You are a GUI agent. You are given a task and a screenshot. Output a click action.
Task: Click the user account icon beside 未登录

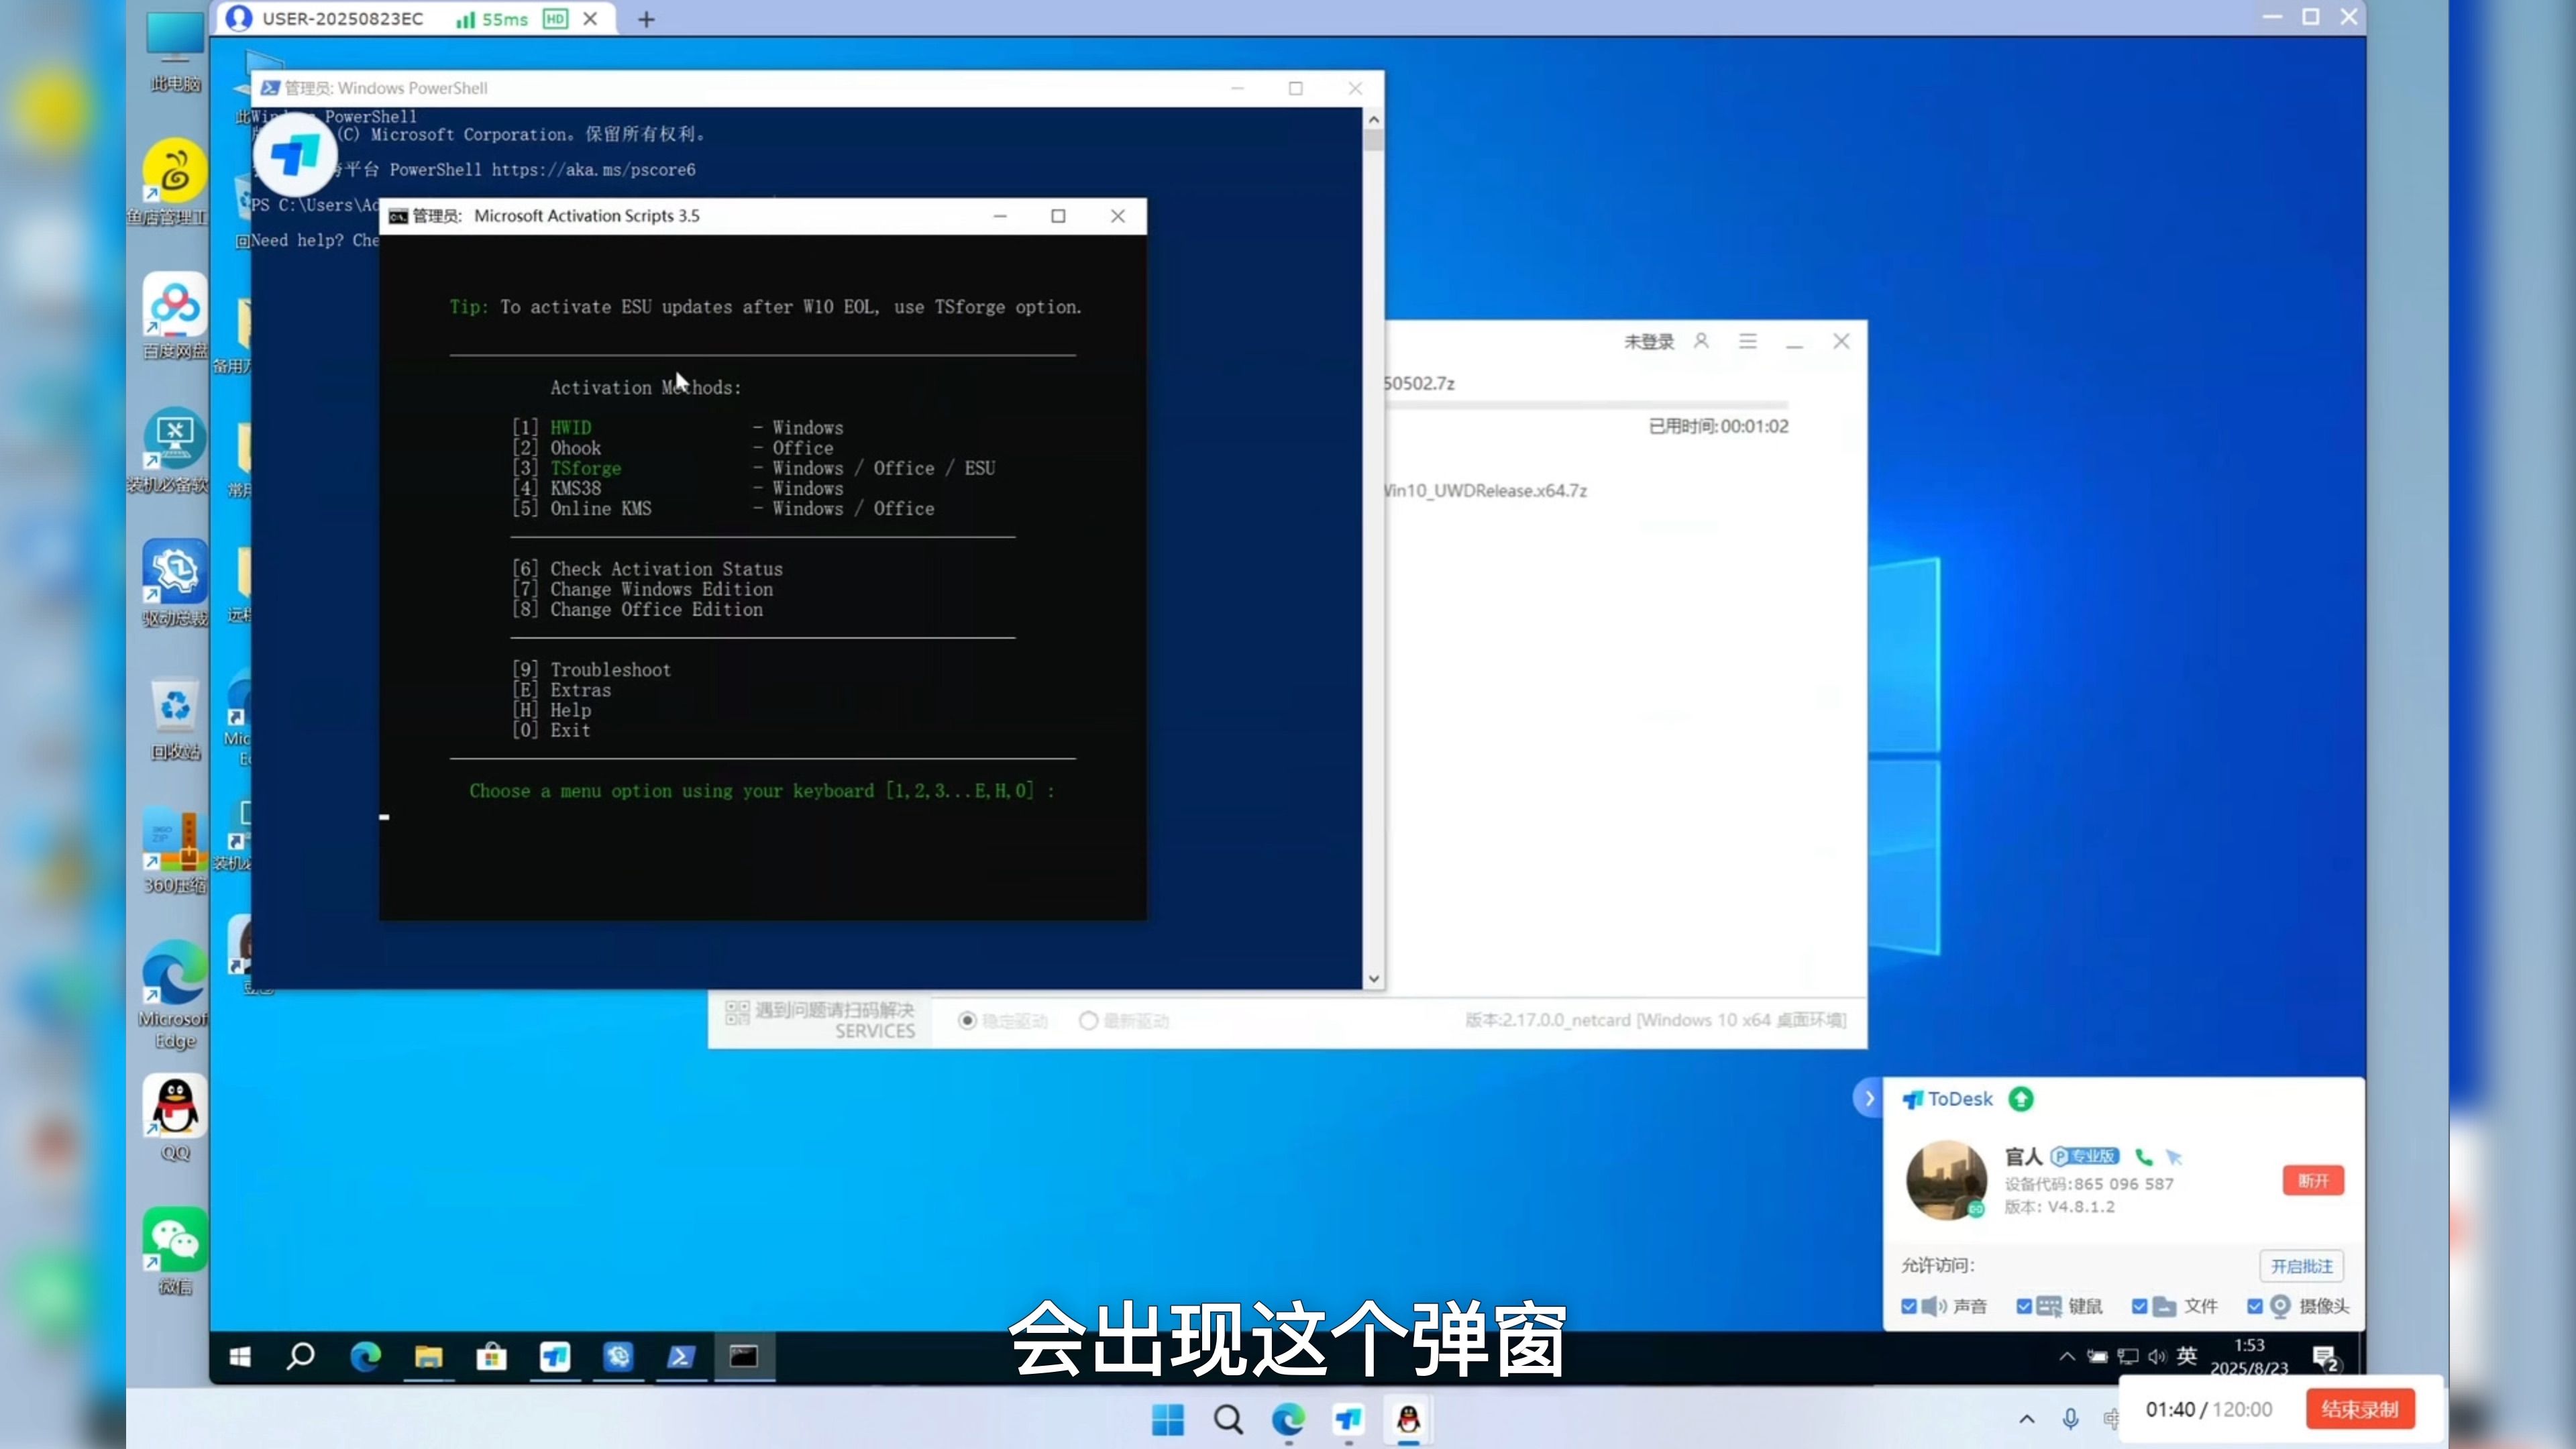[1701, 341]
